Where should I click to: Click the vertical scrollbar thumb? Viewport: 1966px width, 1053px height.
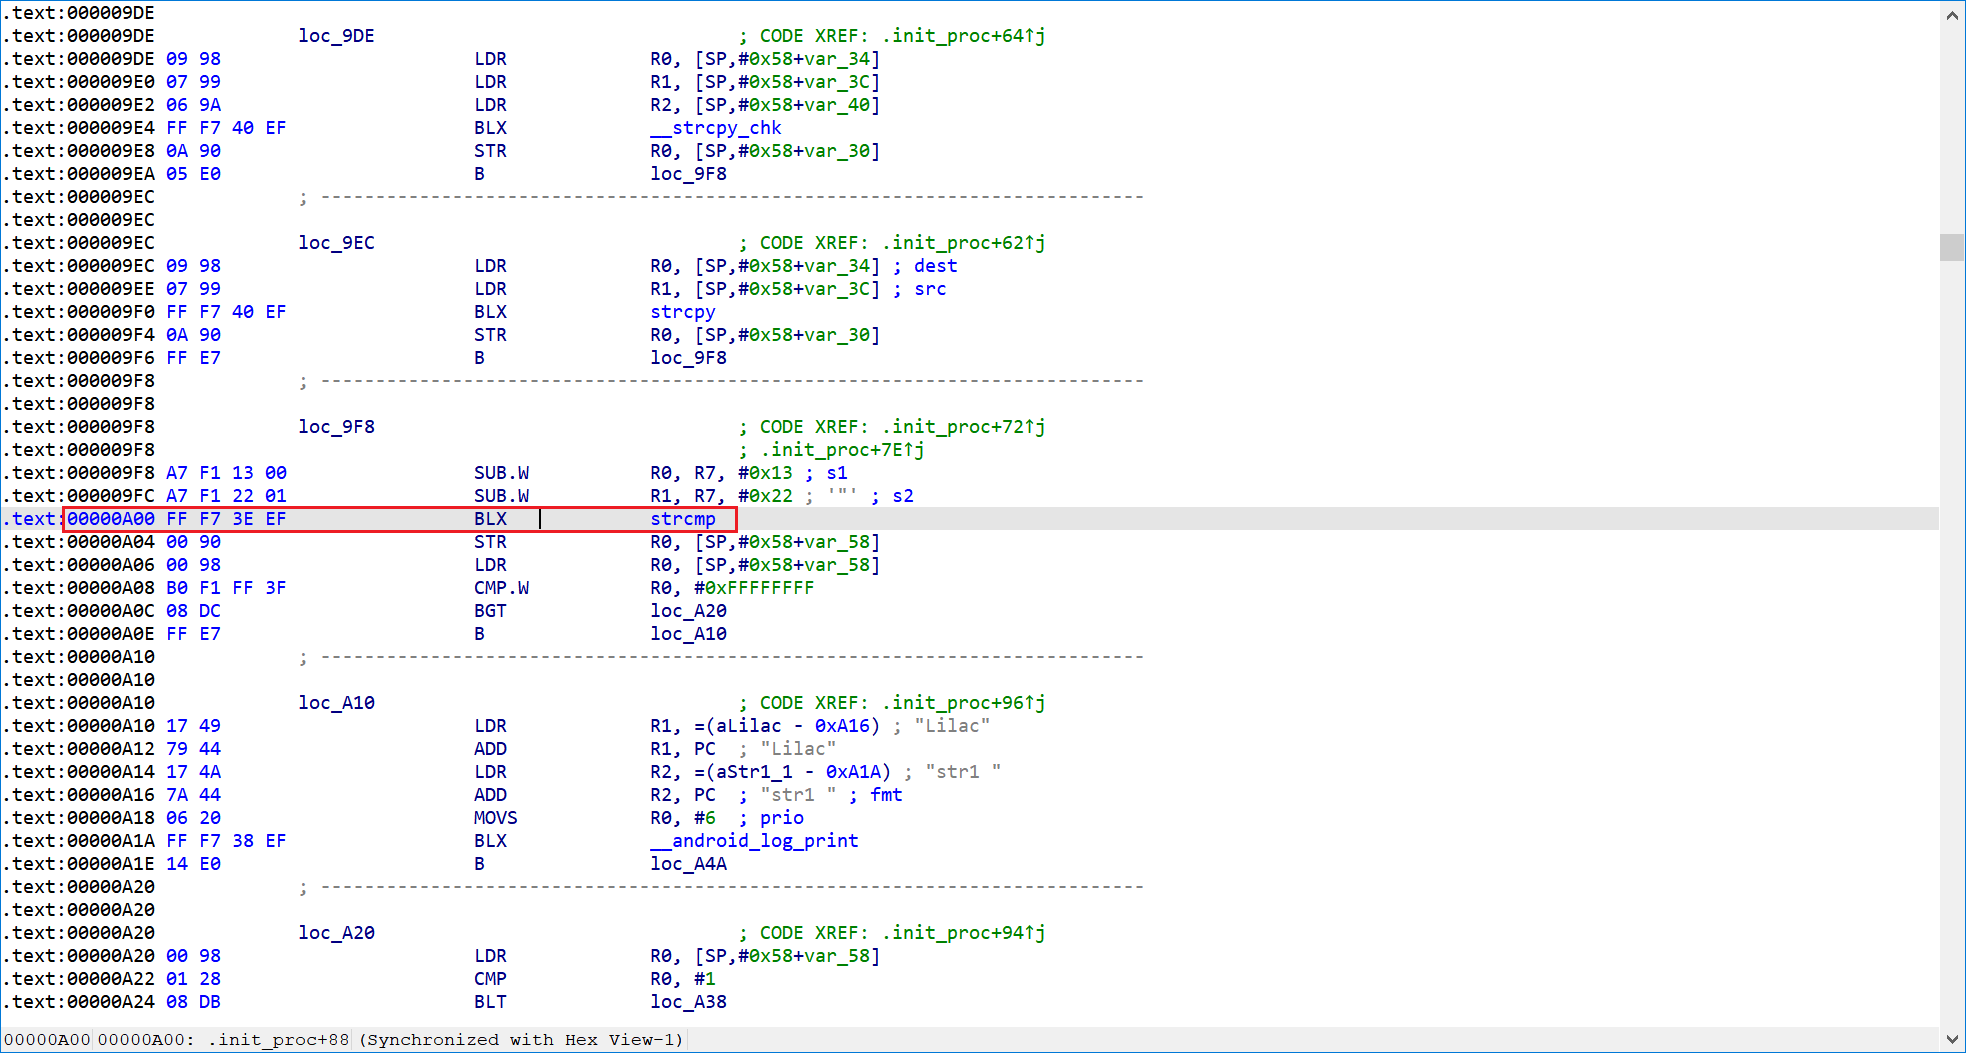[1952, 246]
